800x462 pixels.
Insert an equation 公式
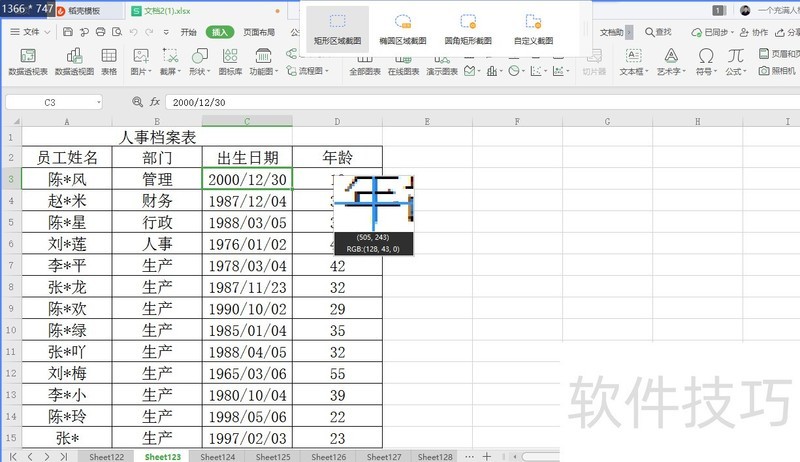(x=736, y=62)
